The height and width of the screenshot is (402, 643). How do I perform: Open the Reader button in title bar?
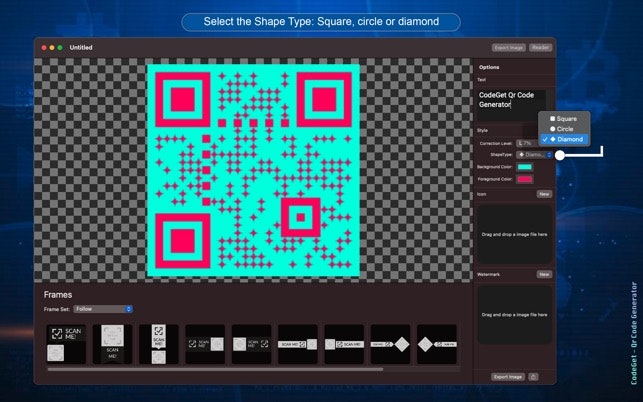click(540, 48)
